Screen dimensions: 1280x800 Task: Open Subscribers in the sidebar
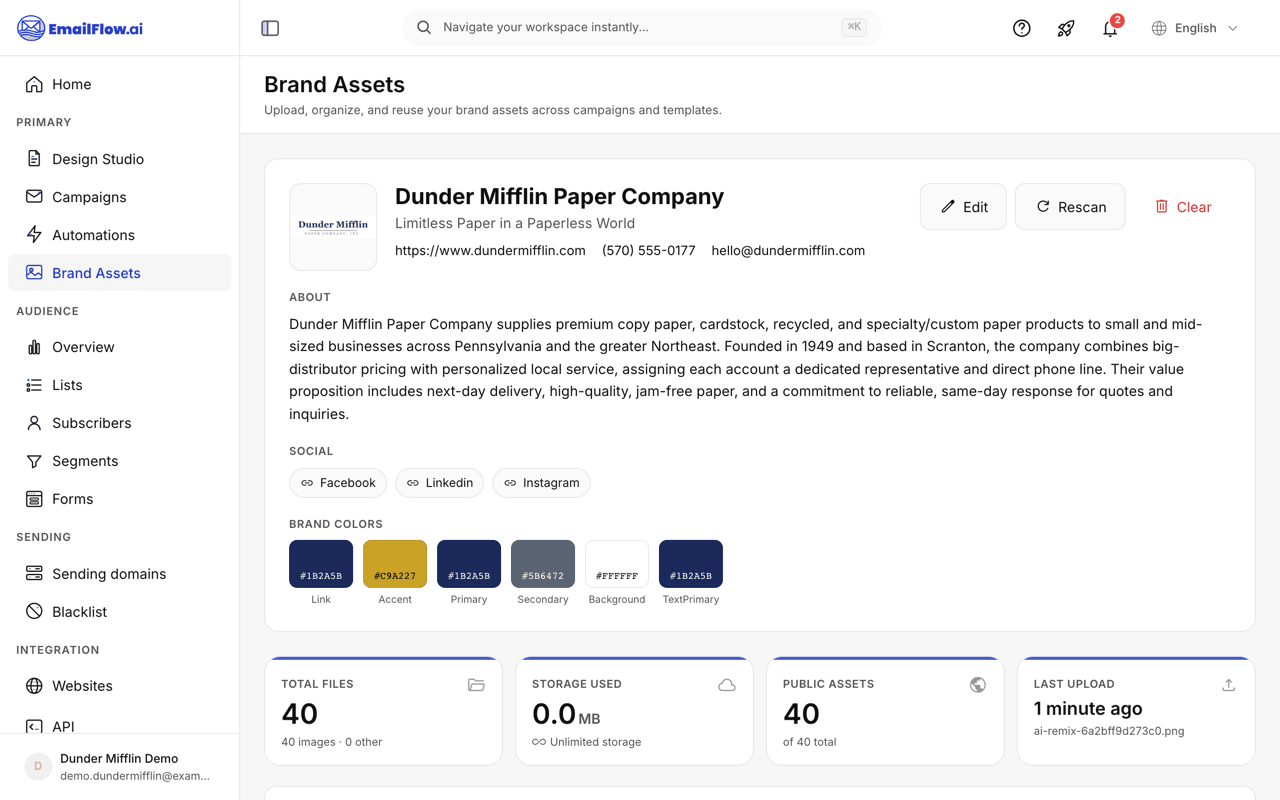pos(120,423)
